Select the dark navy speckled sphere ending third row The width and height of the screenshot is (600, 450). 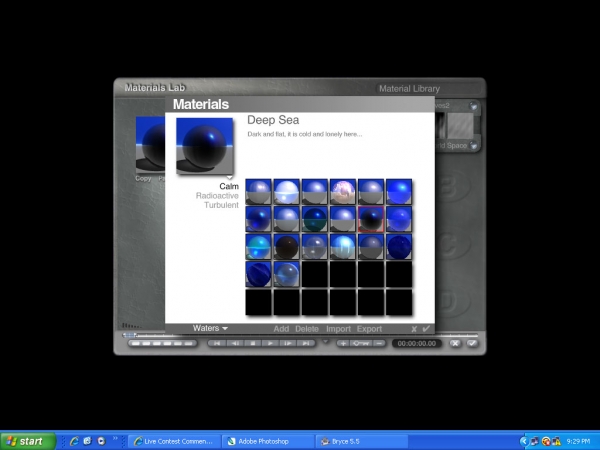point(399,247)
